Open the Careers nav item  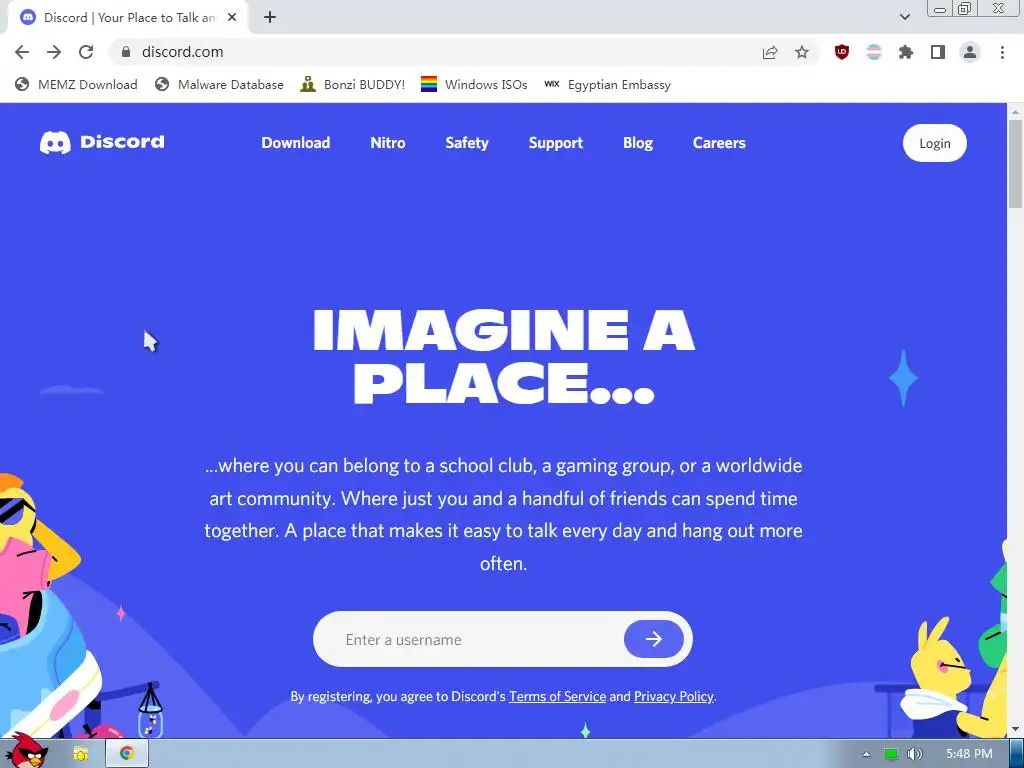(719, 142)
